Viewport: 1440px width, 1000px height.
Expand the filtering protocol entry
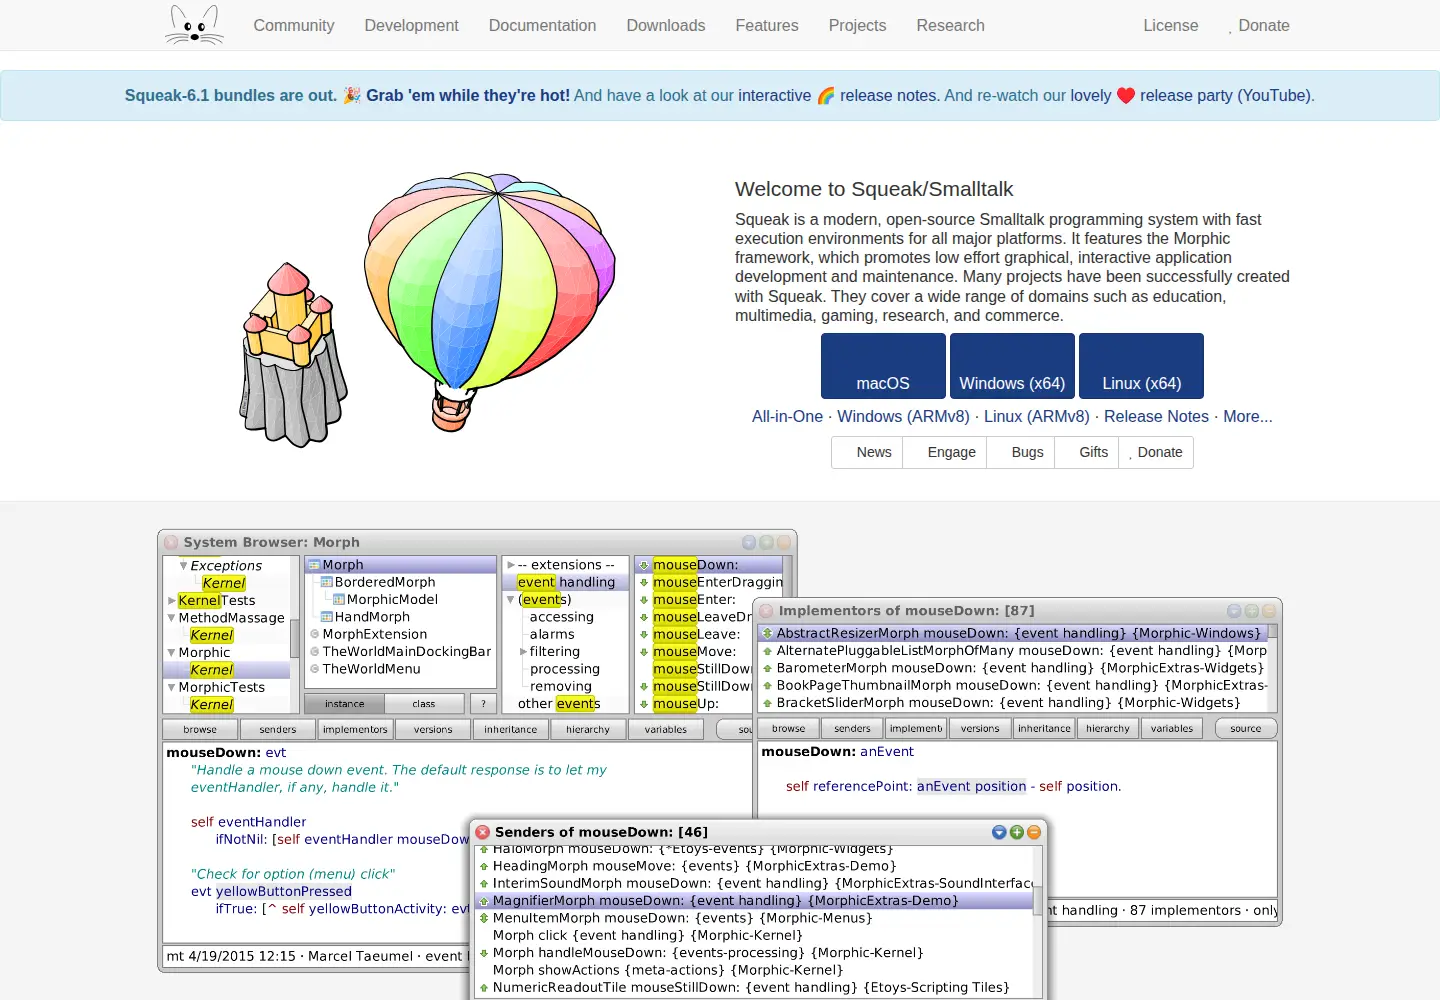524,652
